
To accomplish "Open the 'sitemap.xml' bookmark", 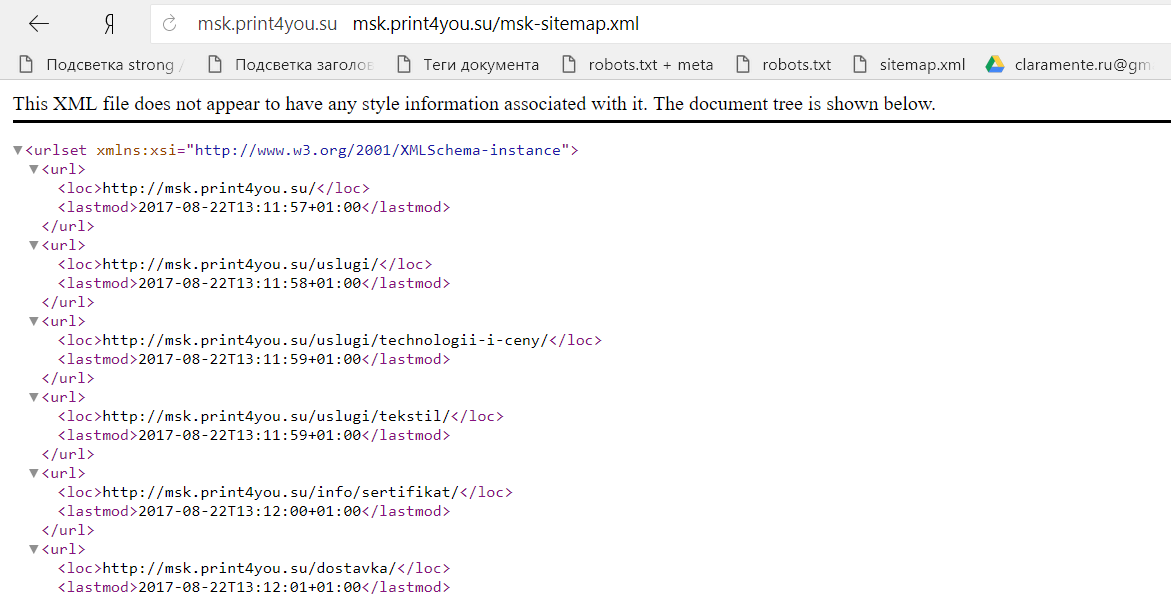I will (x=909, y=65).
